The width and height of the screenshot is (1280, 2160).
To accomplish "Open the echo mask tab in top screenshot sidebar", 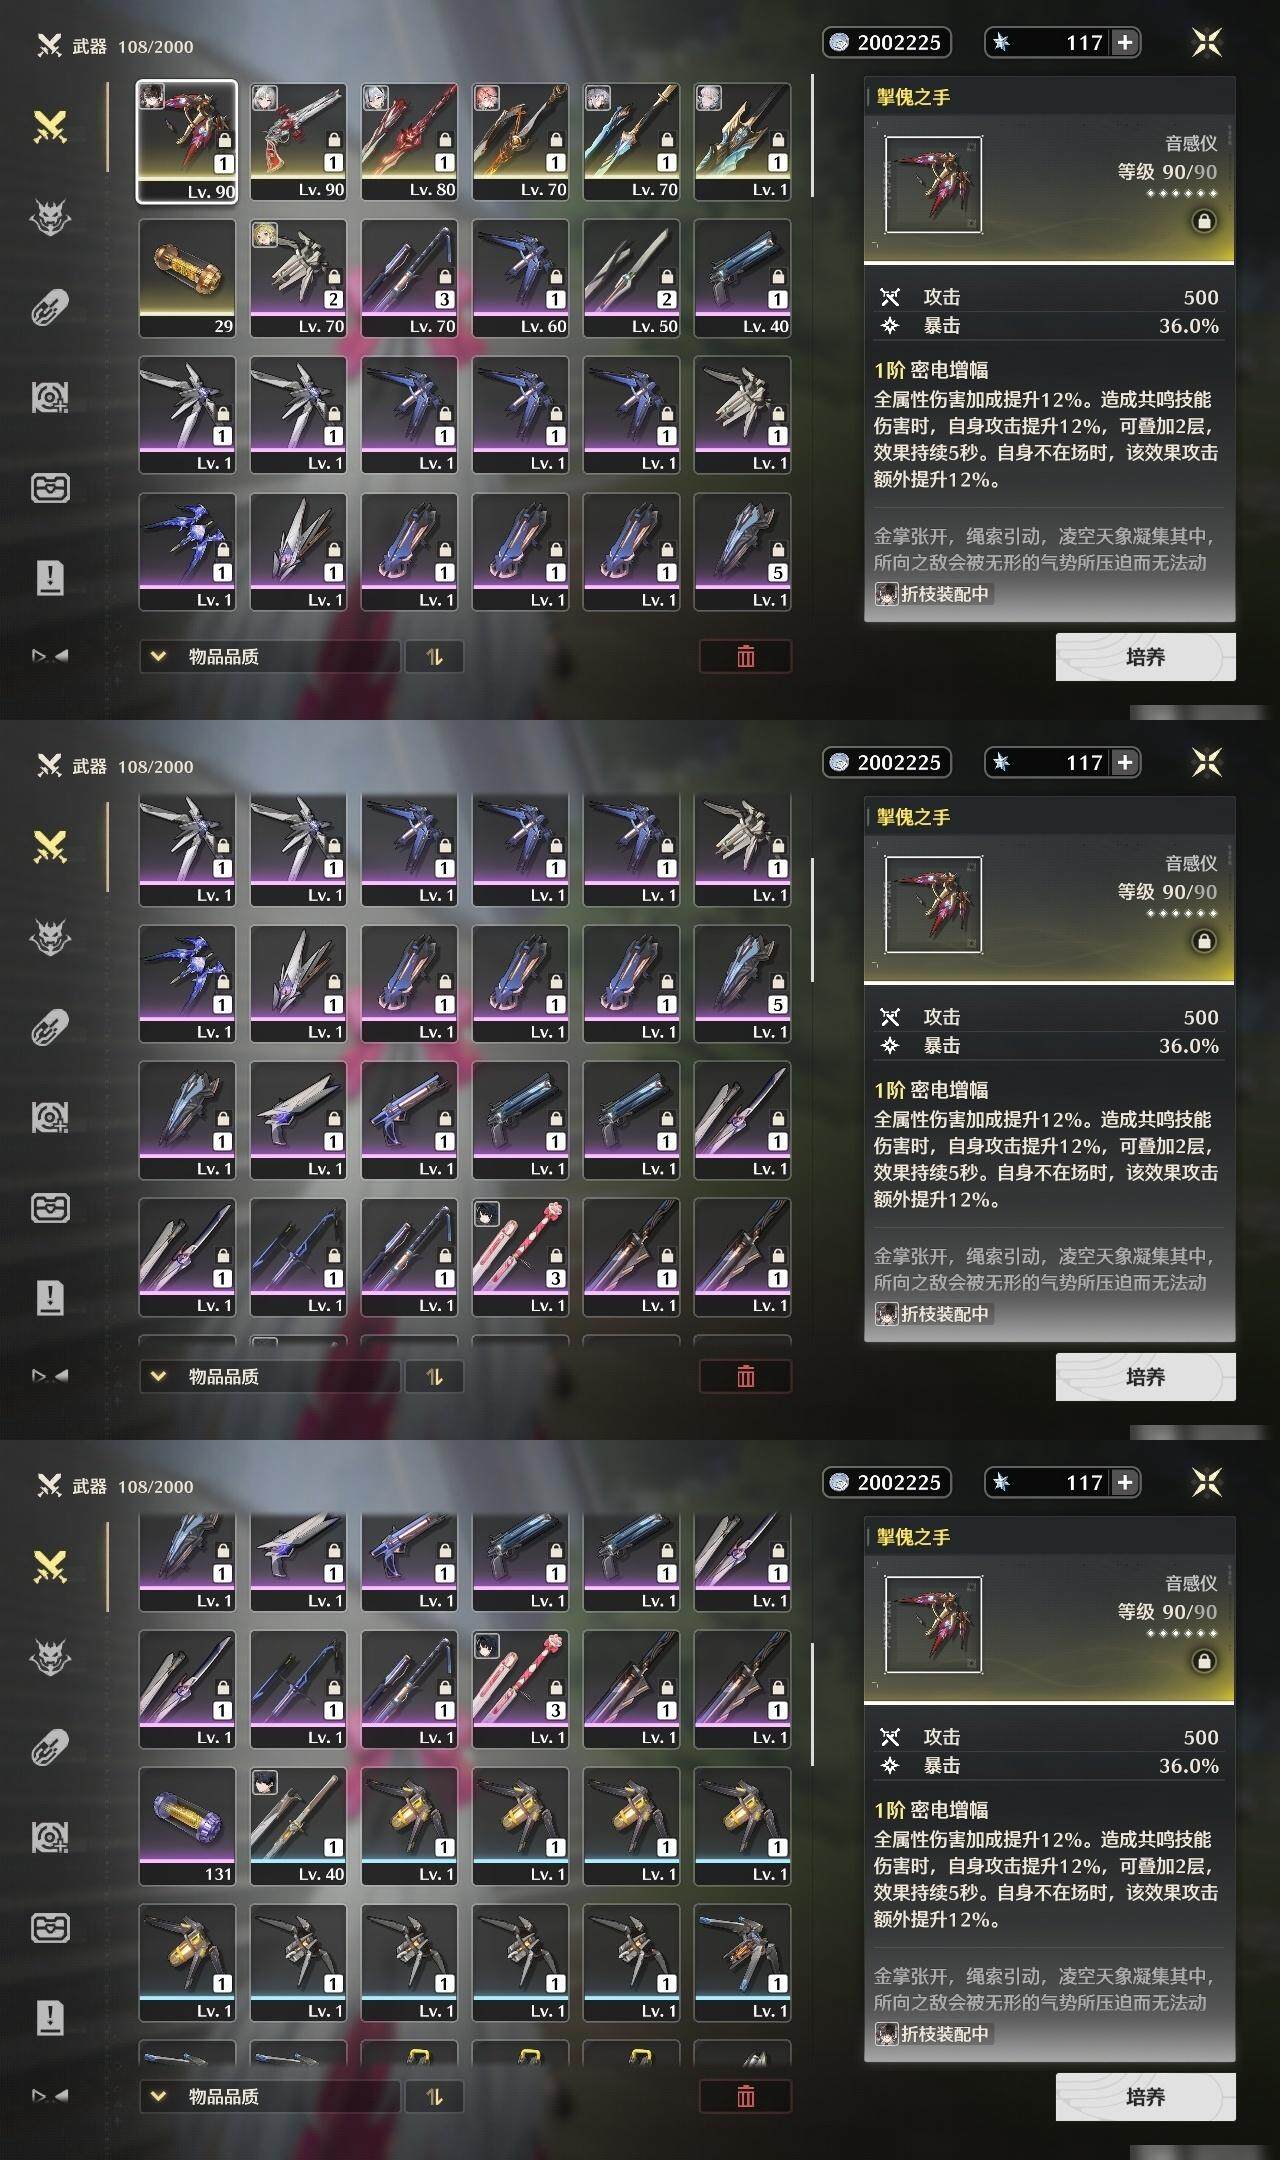I will (50, 216).
